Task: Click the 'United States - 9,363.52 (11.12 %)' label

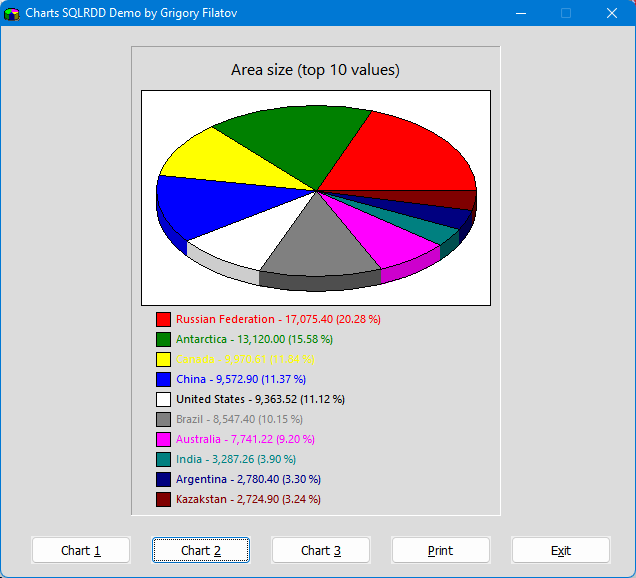Action: pos(260,399)
